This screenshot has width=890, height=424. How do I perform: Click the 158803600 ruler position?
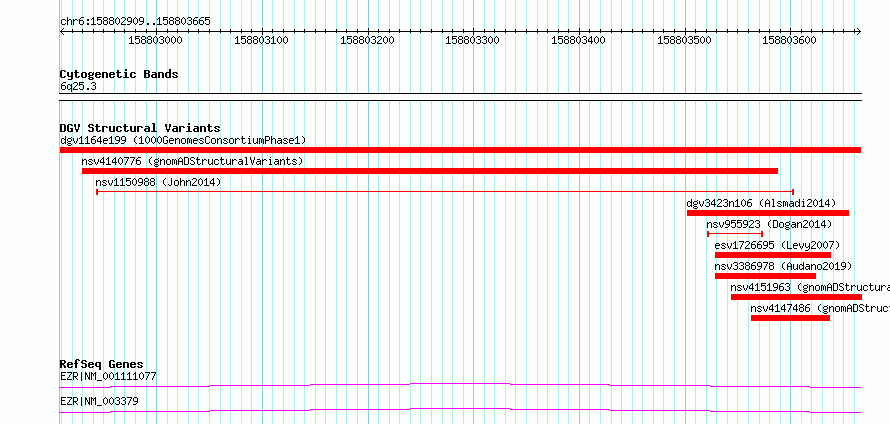point(790,40)
